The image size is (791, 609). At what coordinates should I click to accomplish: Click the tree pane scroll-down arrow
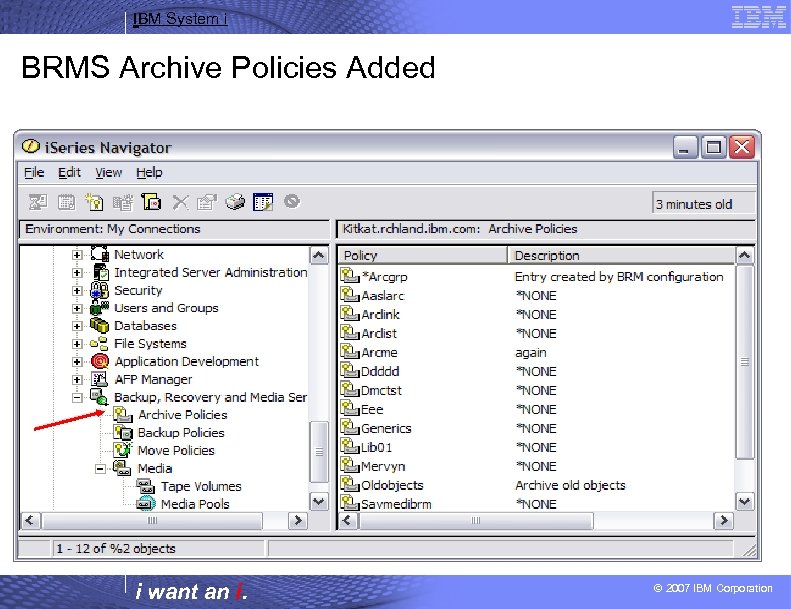point(318,502)
